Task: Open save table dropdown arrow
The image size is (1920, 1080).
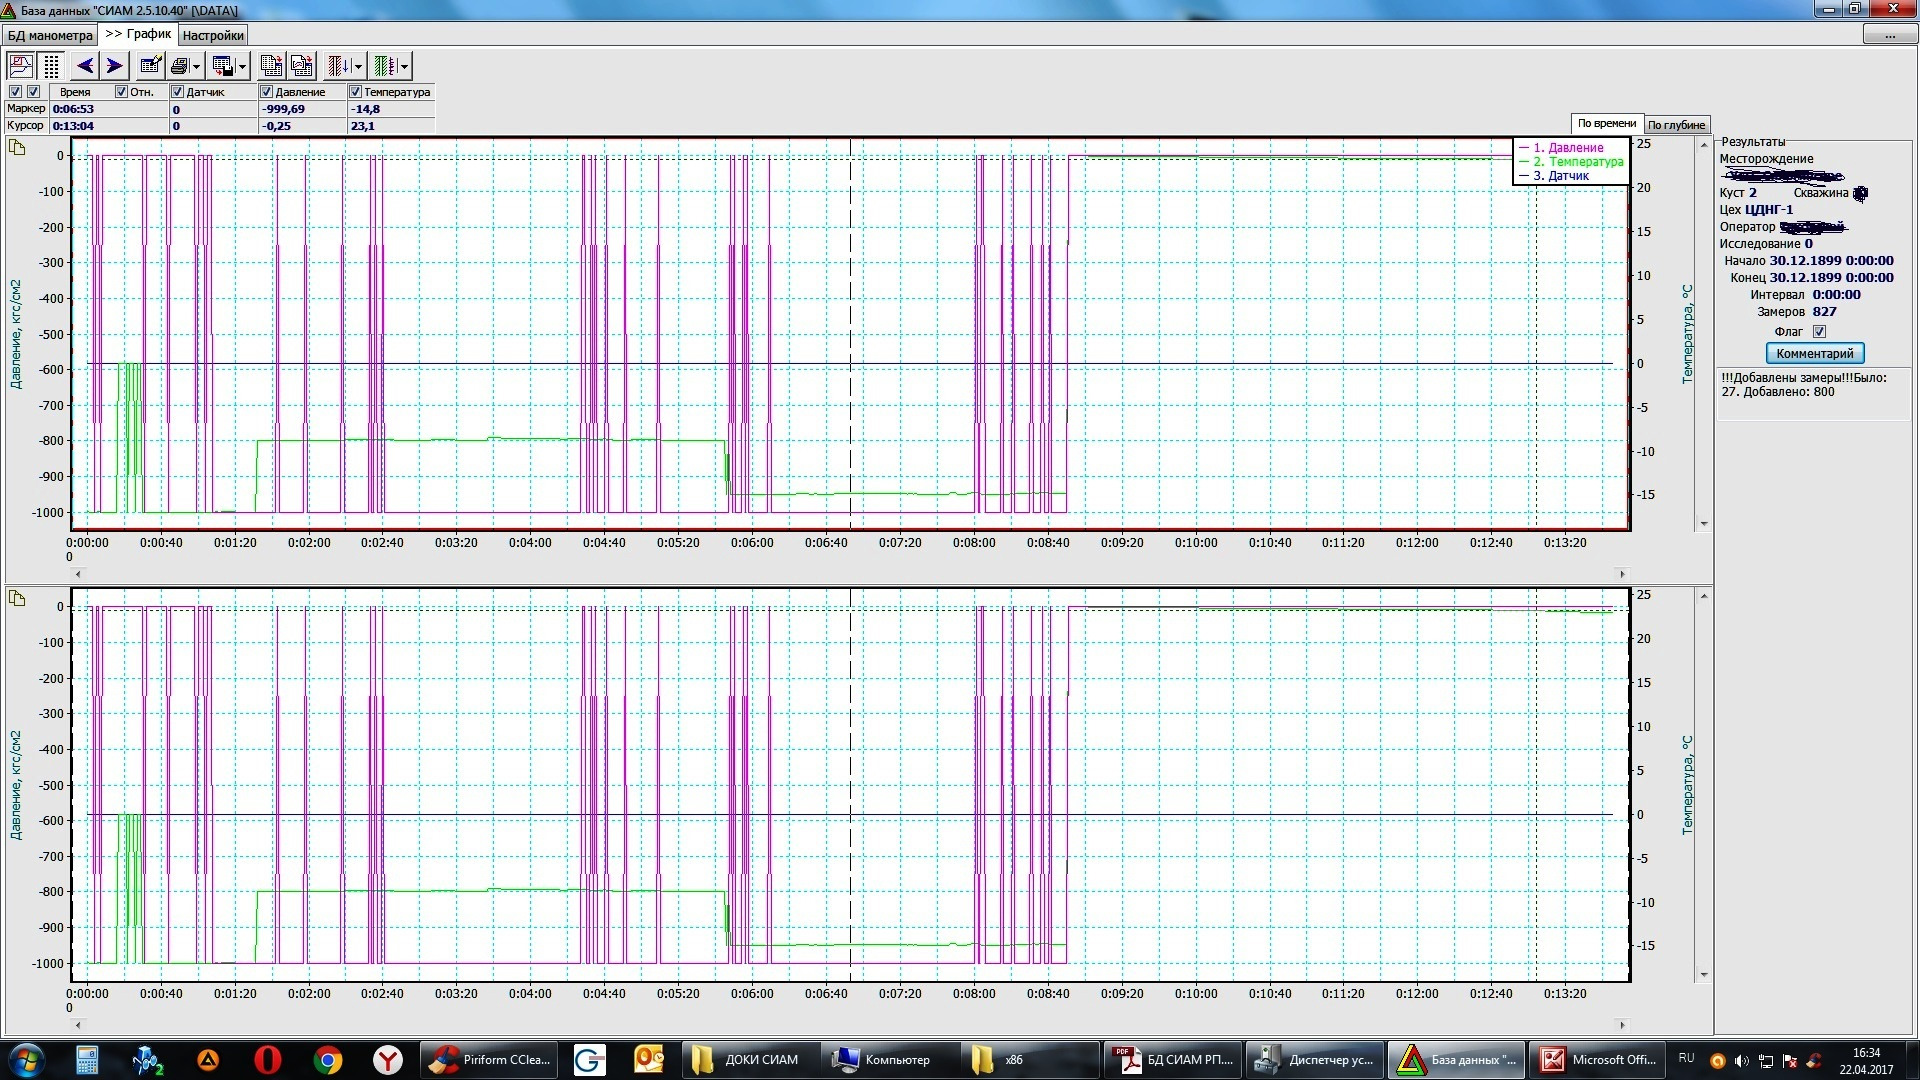Action: pos(242,67)
